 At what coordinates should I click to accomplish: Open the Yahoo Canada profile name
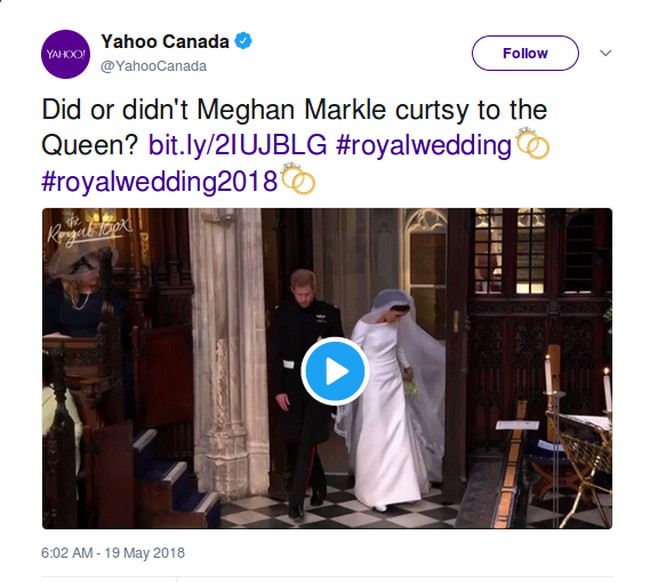click(x=165, y=42)
